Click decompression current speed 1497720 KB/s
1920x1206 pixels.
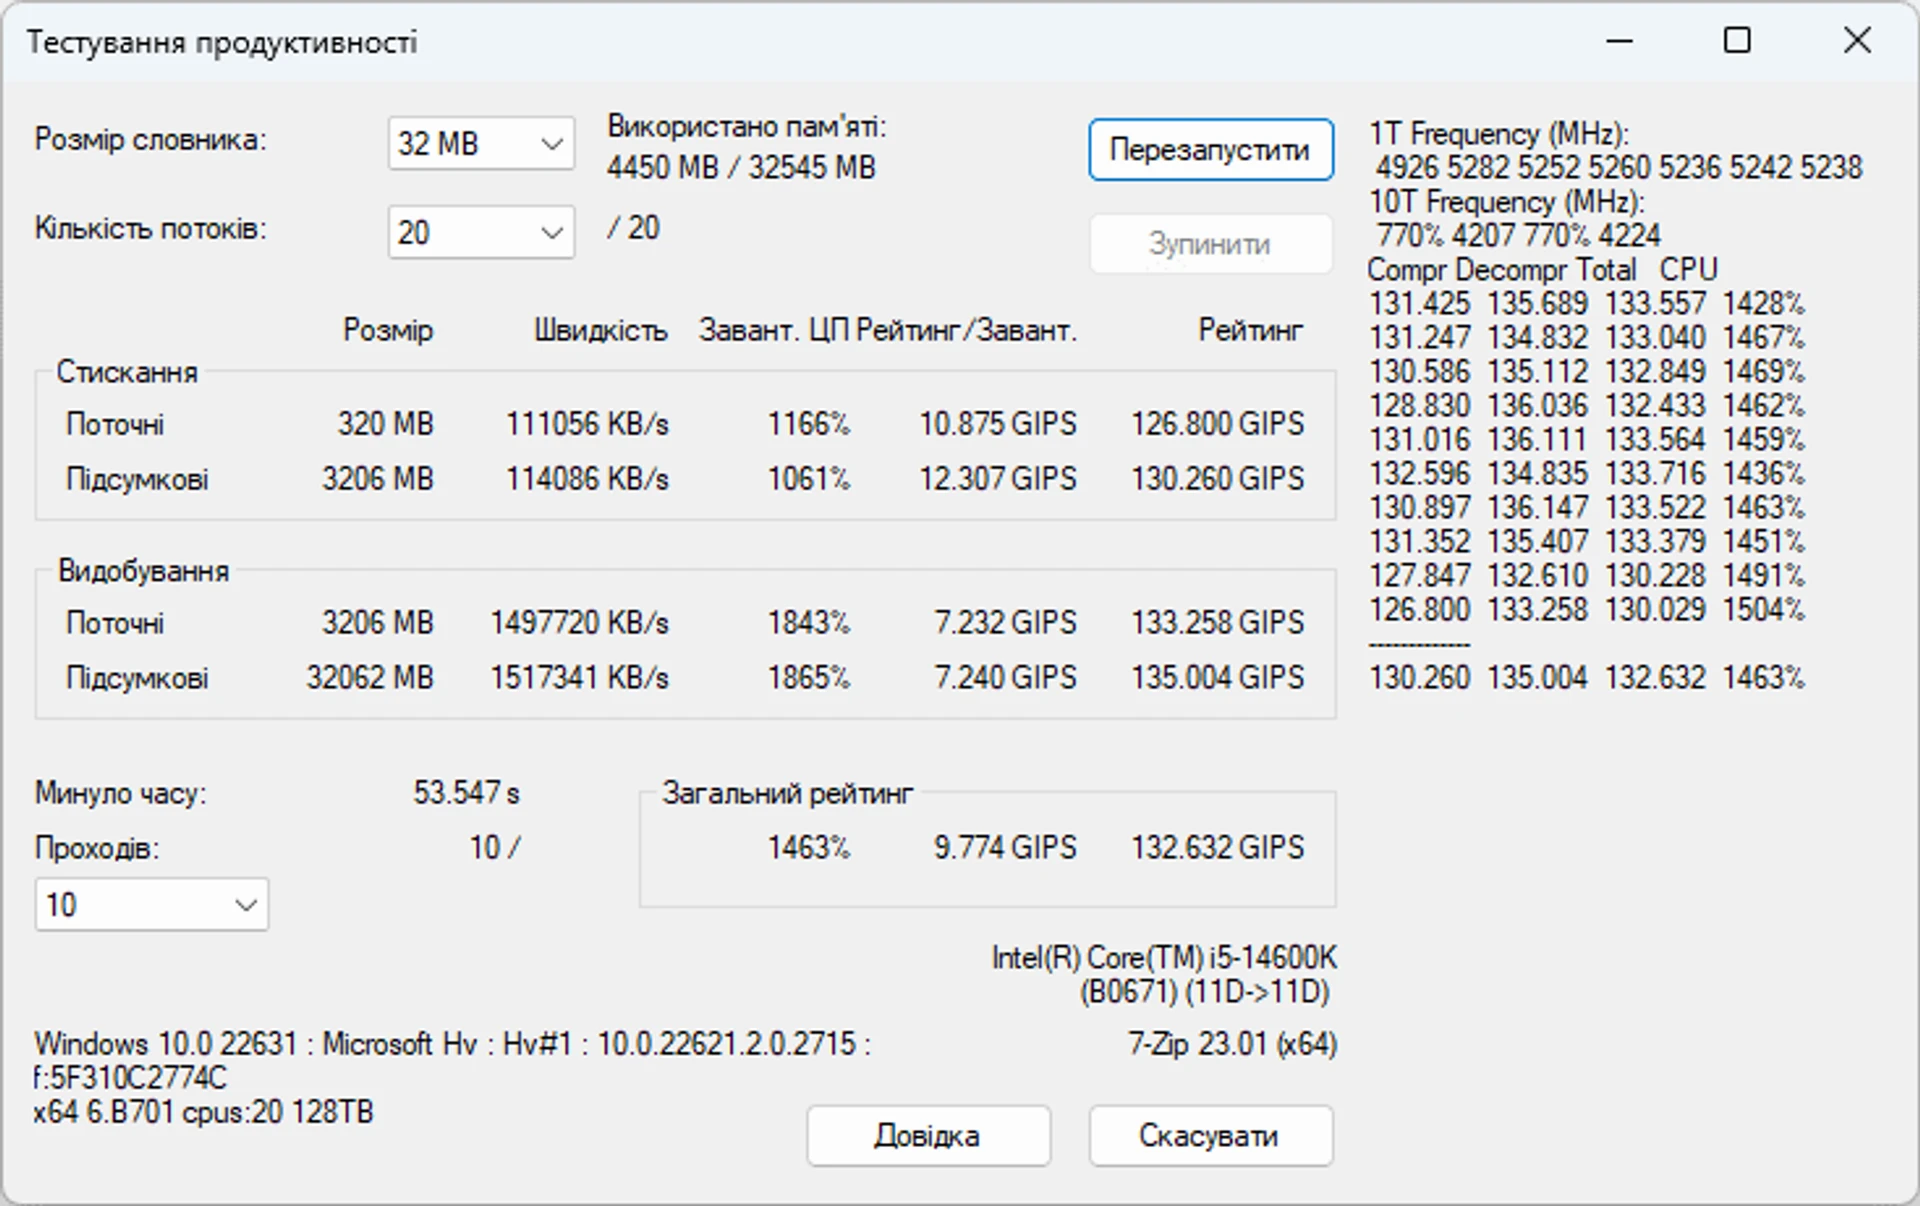tap(579, 623)
